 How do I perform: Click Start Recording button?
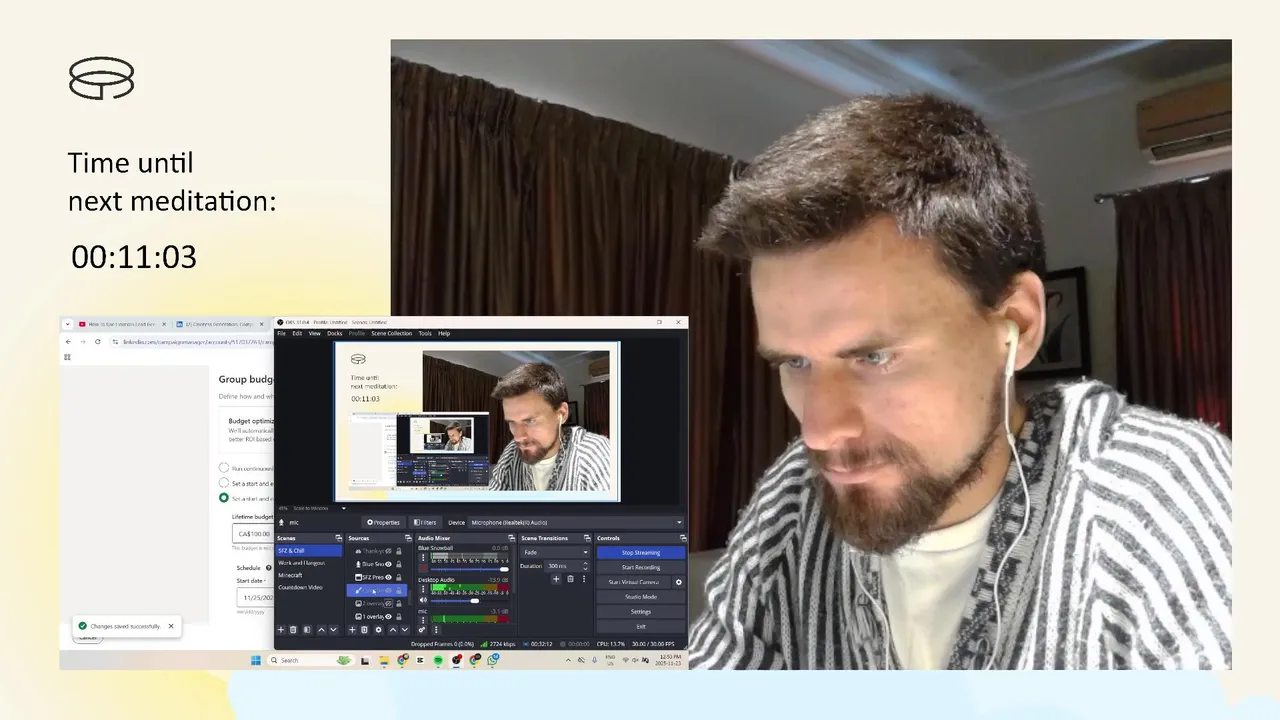tap(641, 567)
